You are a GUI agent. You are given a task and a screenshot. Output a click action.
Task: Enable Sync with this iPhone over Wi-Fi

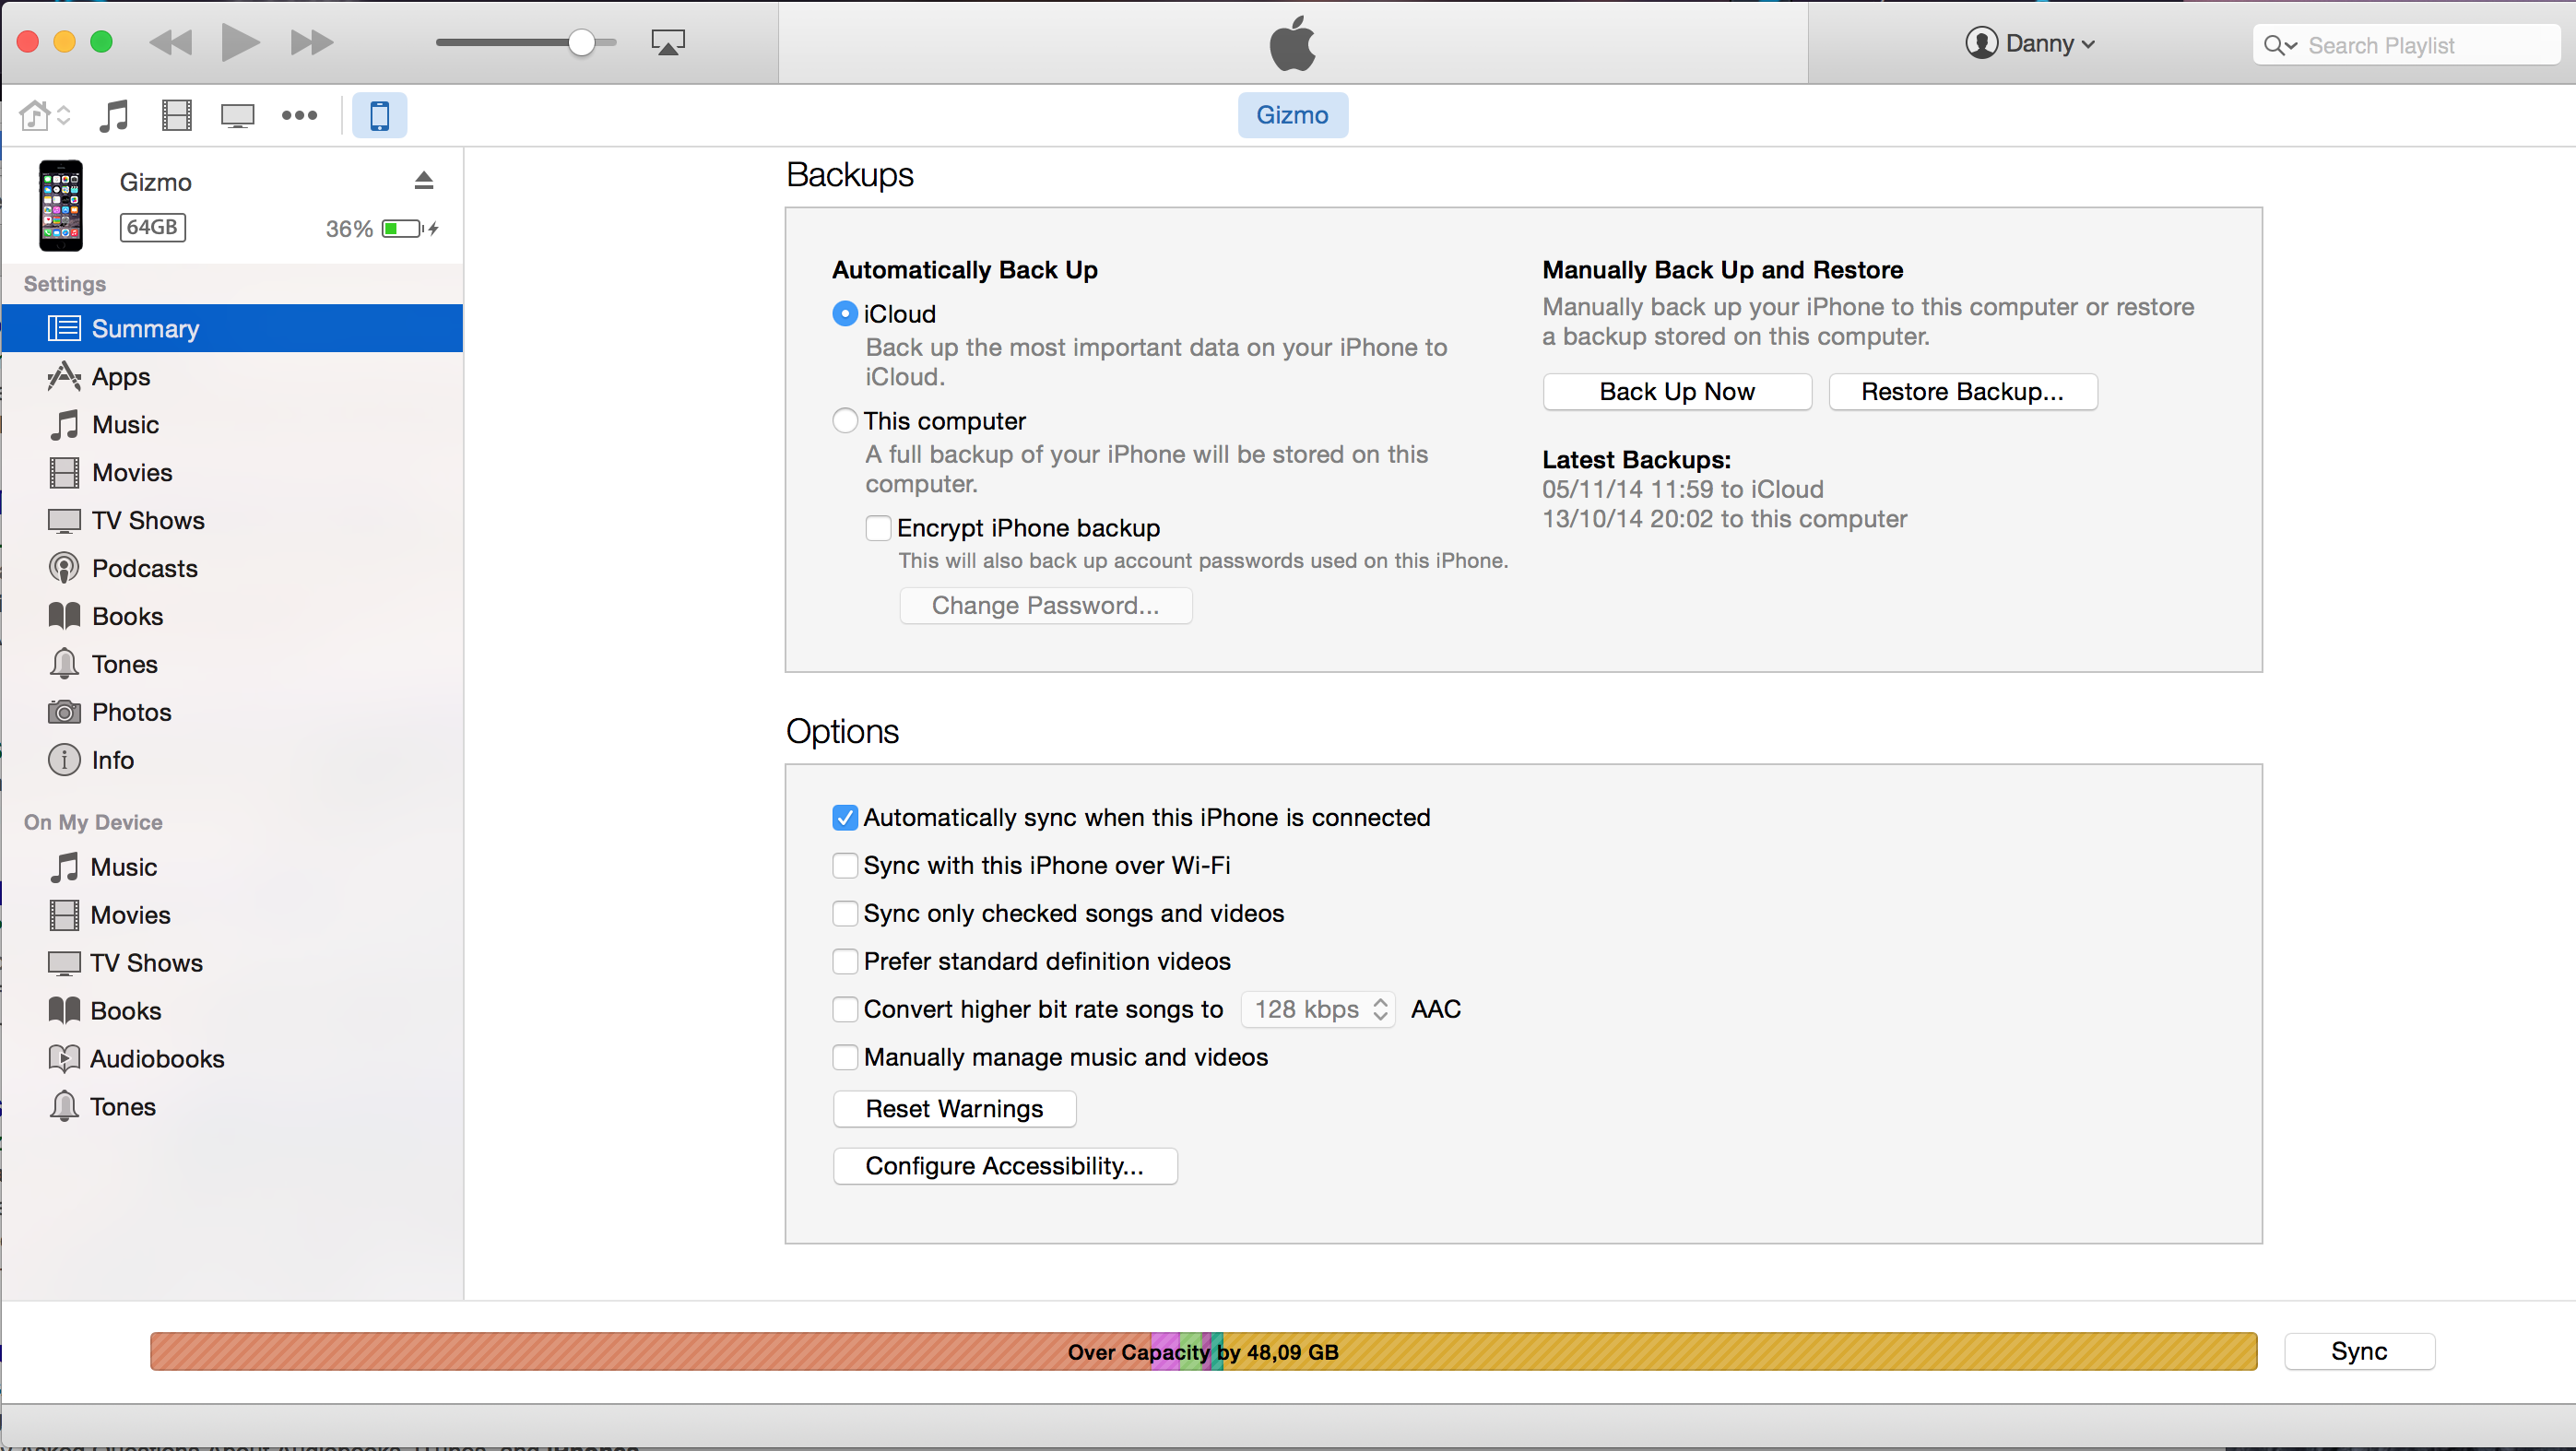point(845,866)
